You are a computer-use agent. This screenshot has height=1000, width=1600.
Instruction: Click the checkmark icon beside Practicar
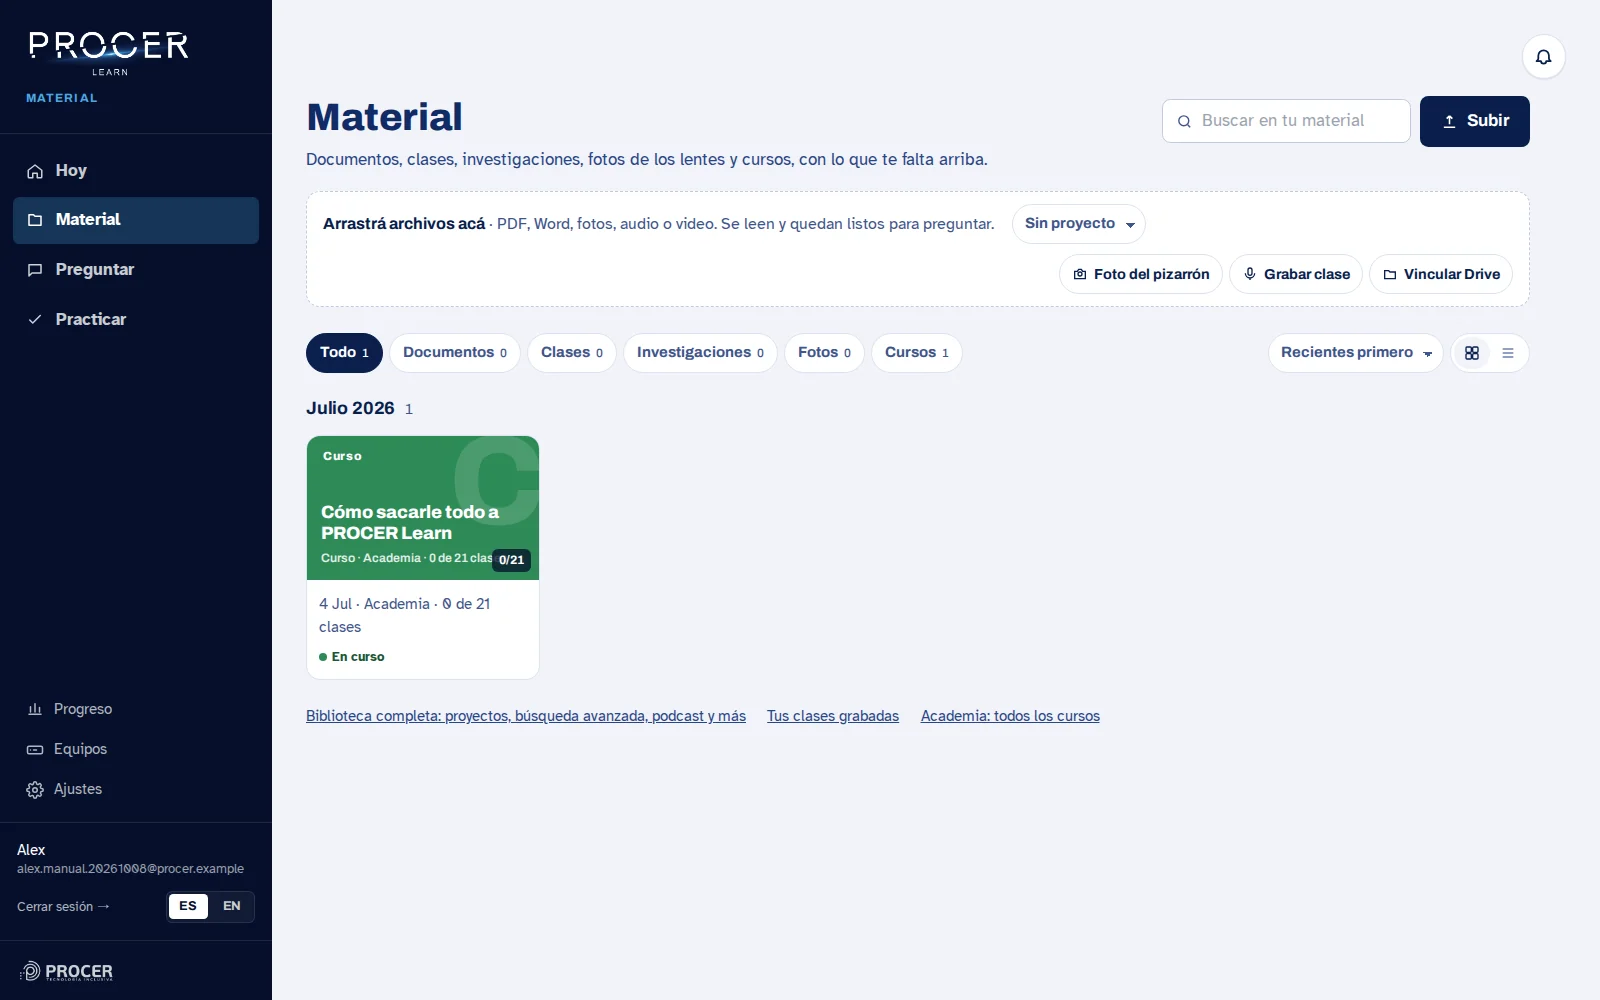(x=35, y=320)
